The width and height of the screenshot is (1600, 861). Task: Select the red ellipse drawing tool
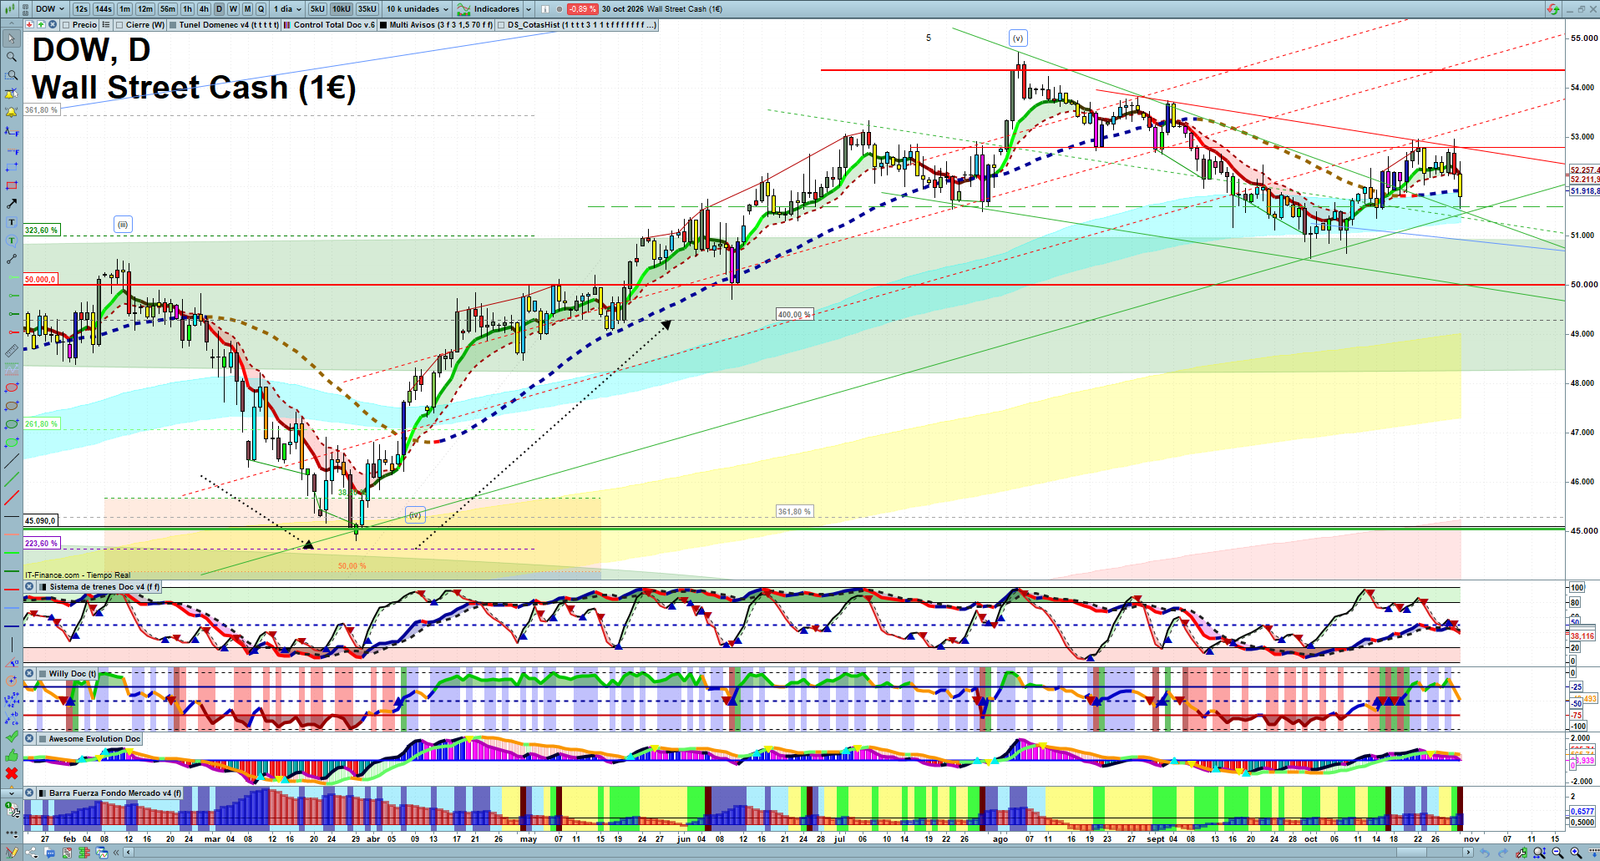[x=11, y=387]
